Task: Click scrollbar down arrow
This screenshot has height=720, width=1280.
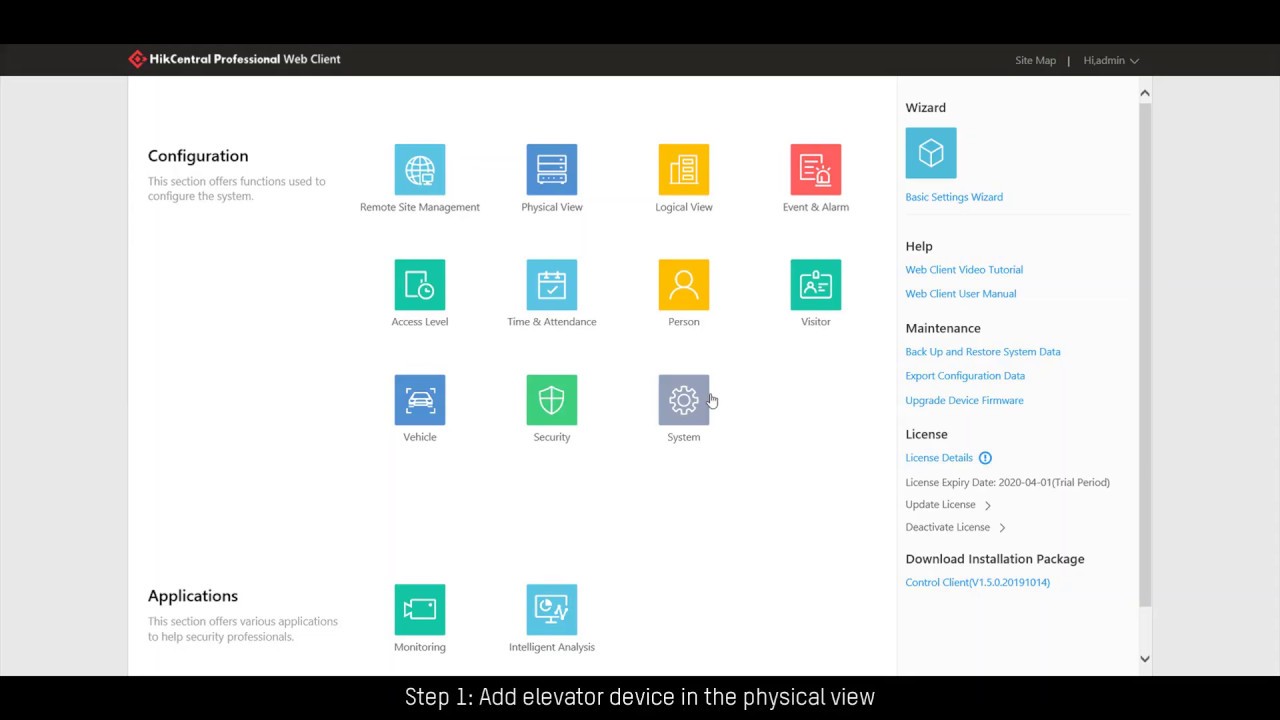Action: pos(1145,659)
